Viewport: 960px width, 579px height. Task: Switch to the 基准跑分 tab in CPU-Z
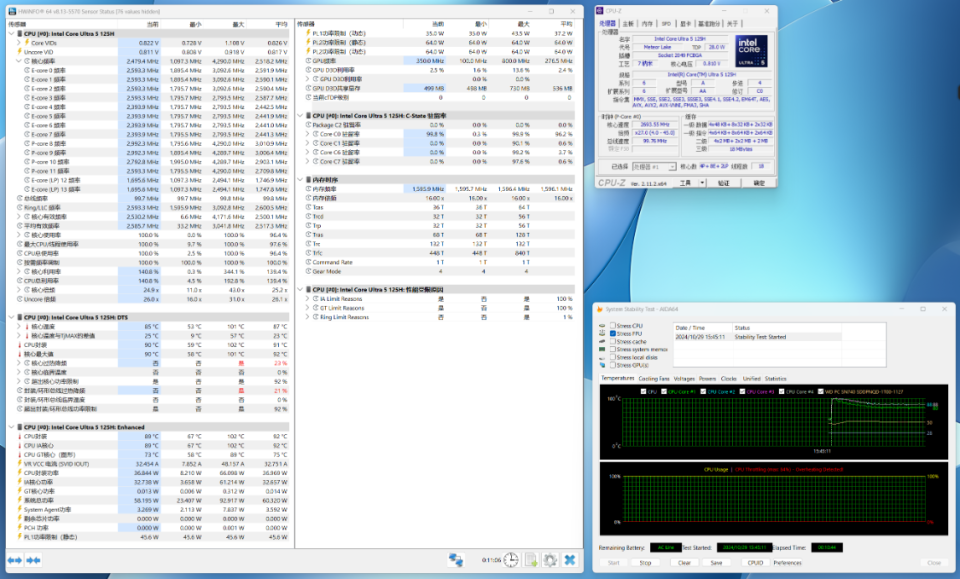[708, 24]
